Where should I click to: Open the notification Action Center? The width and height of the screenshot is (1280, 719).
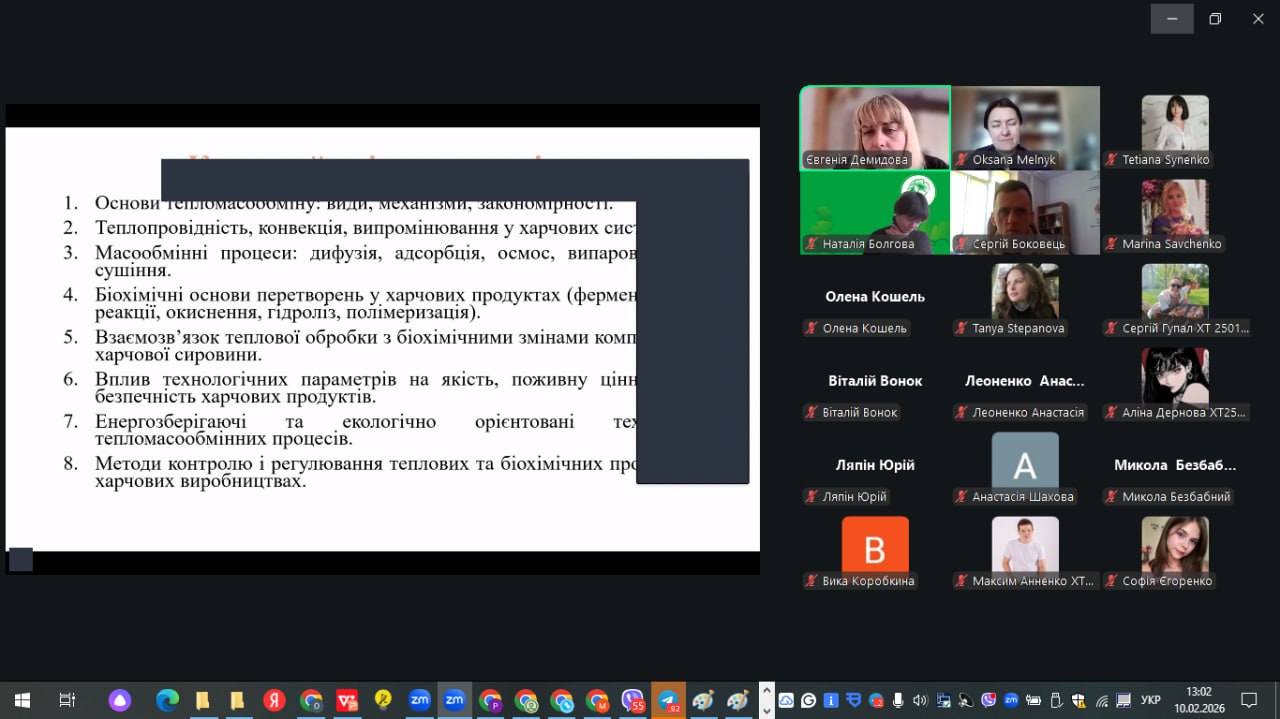pyautogui.click(x=1249, y=700)
